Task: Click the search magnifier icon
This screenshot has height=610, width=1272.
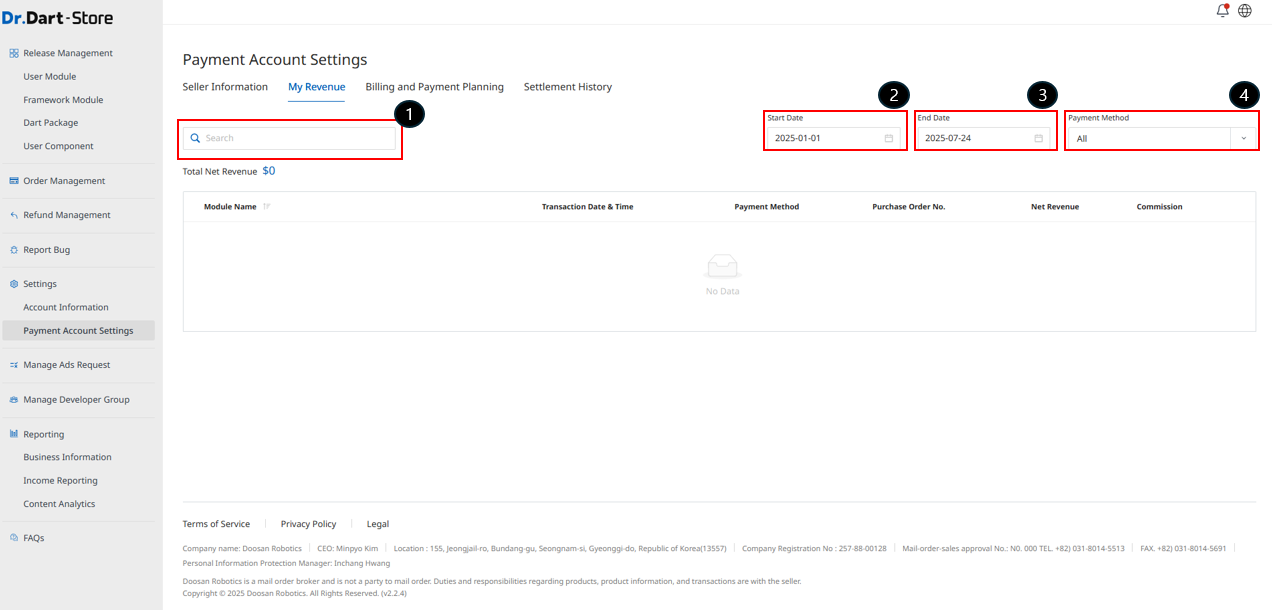Action: point(196,138)
